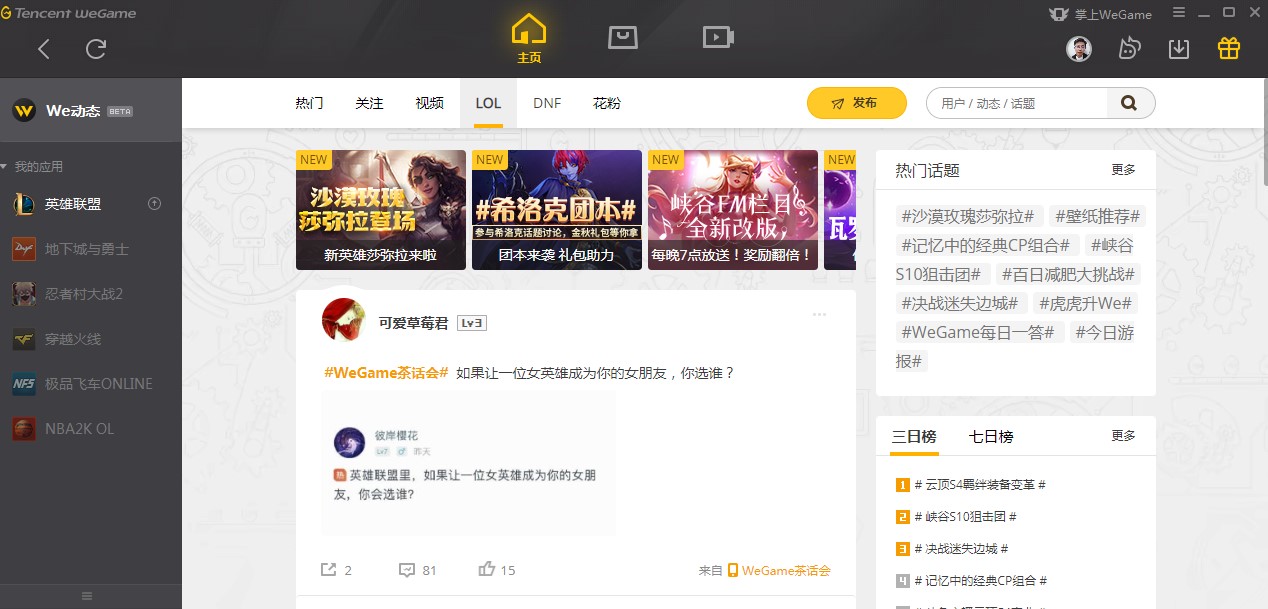Like the post with 15 likes

point(496,570)
